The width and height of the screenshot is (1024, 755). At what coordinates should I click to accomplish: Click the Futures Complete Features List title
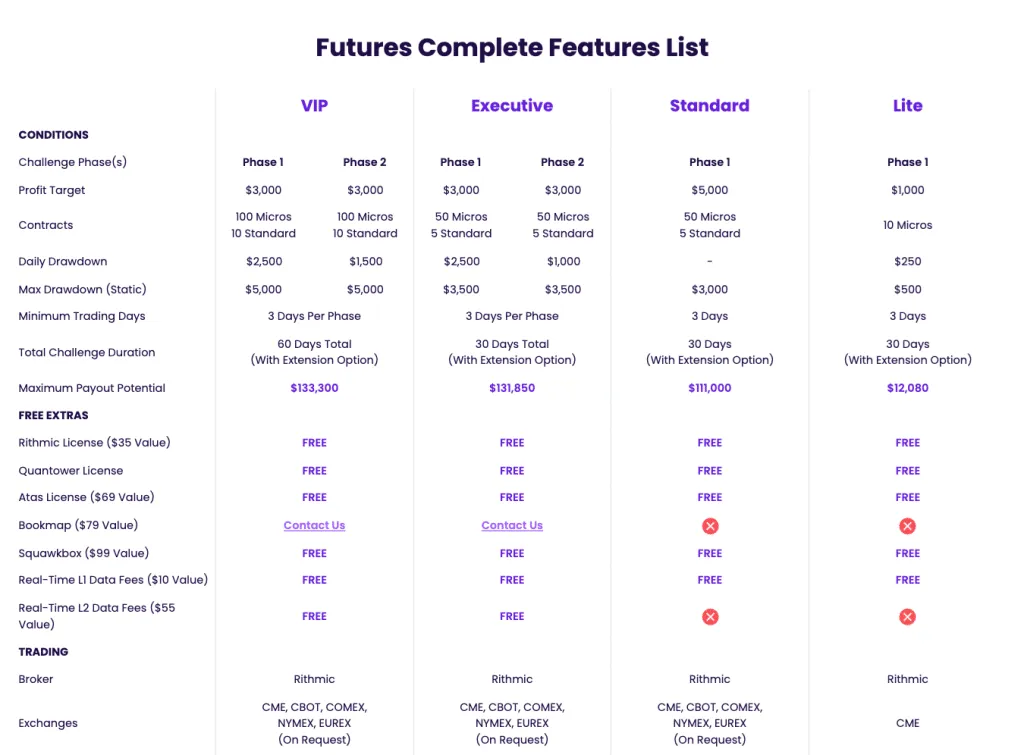coord(512,47)
